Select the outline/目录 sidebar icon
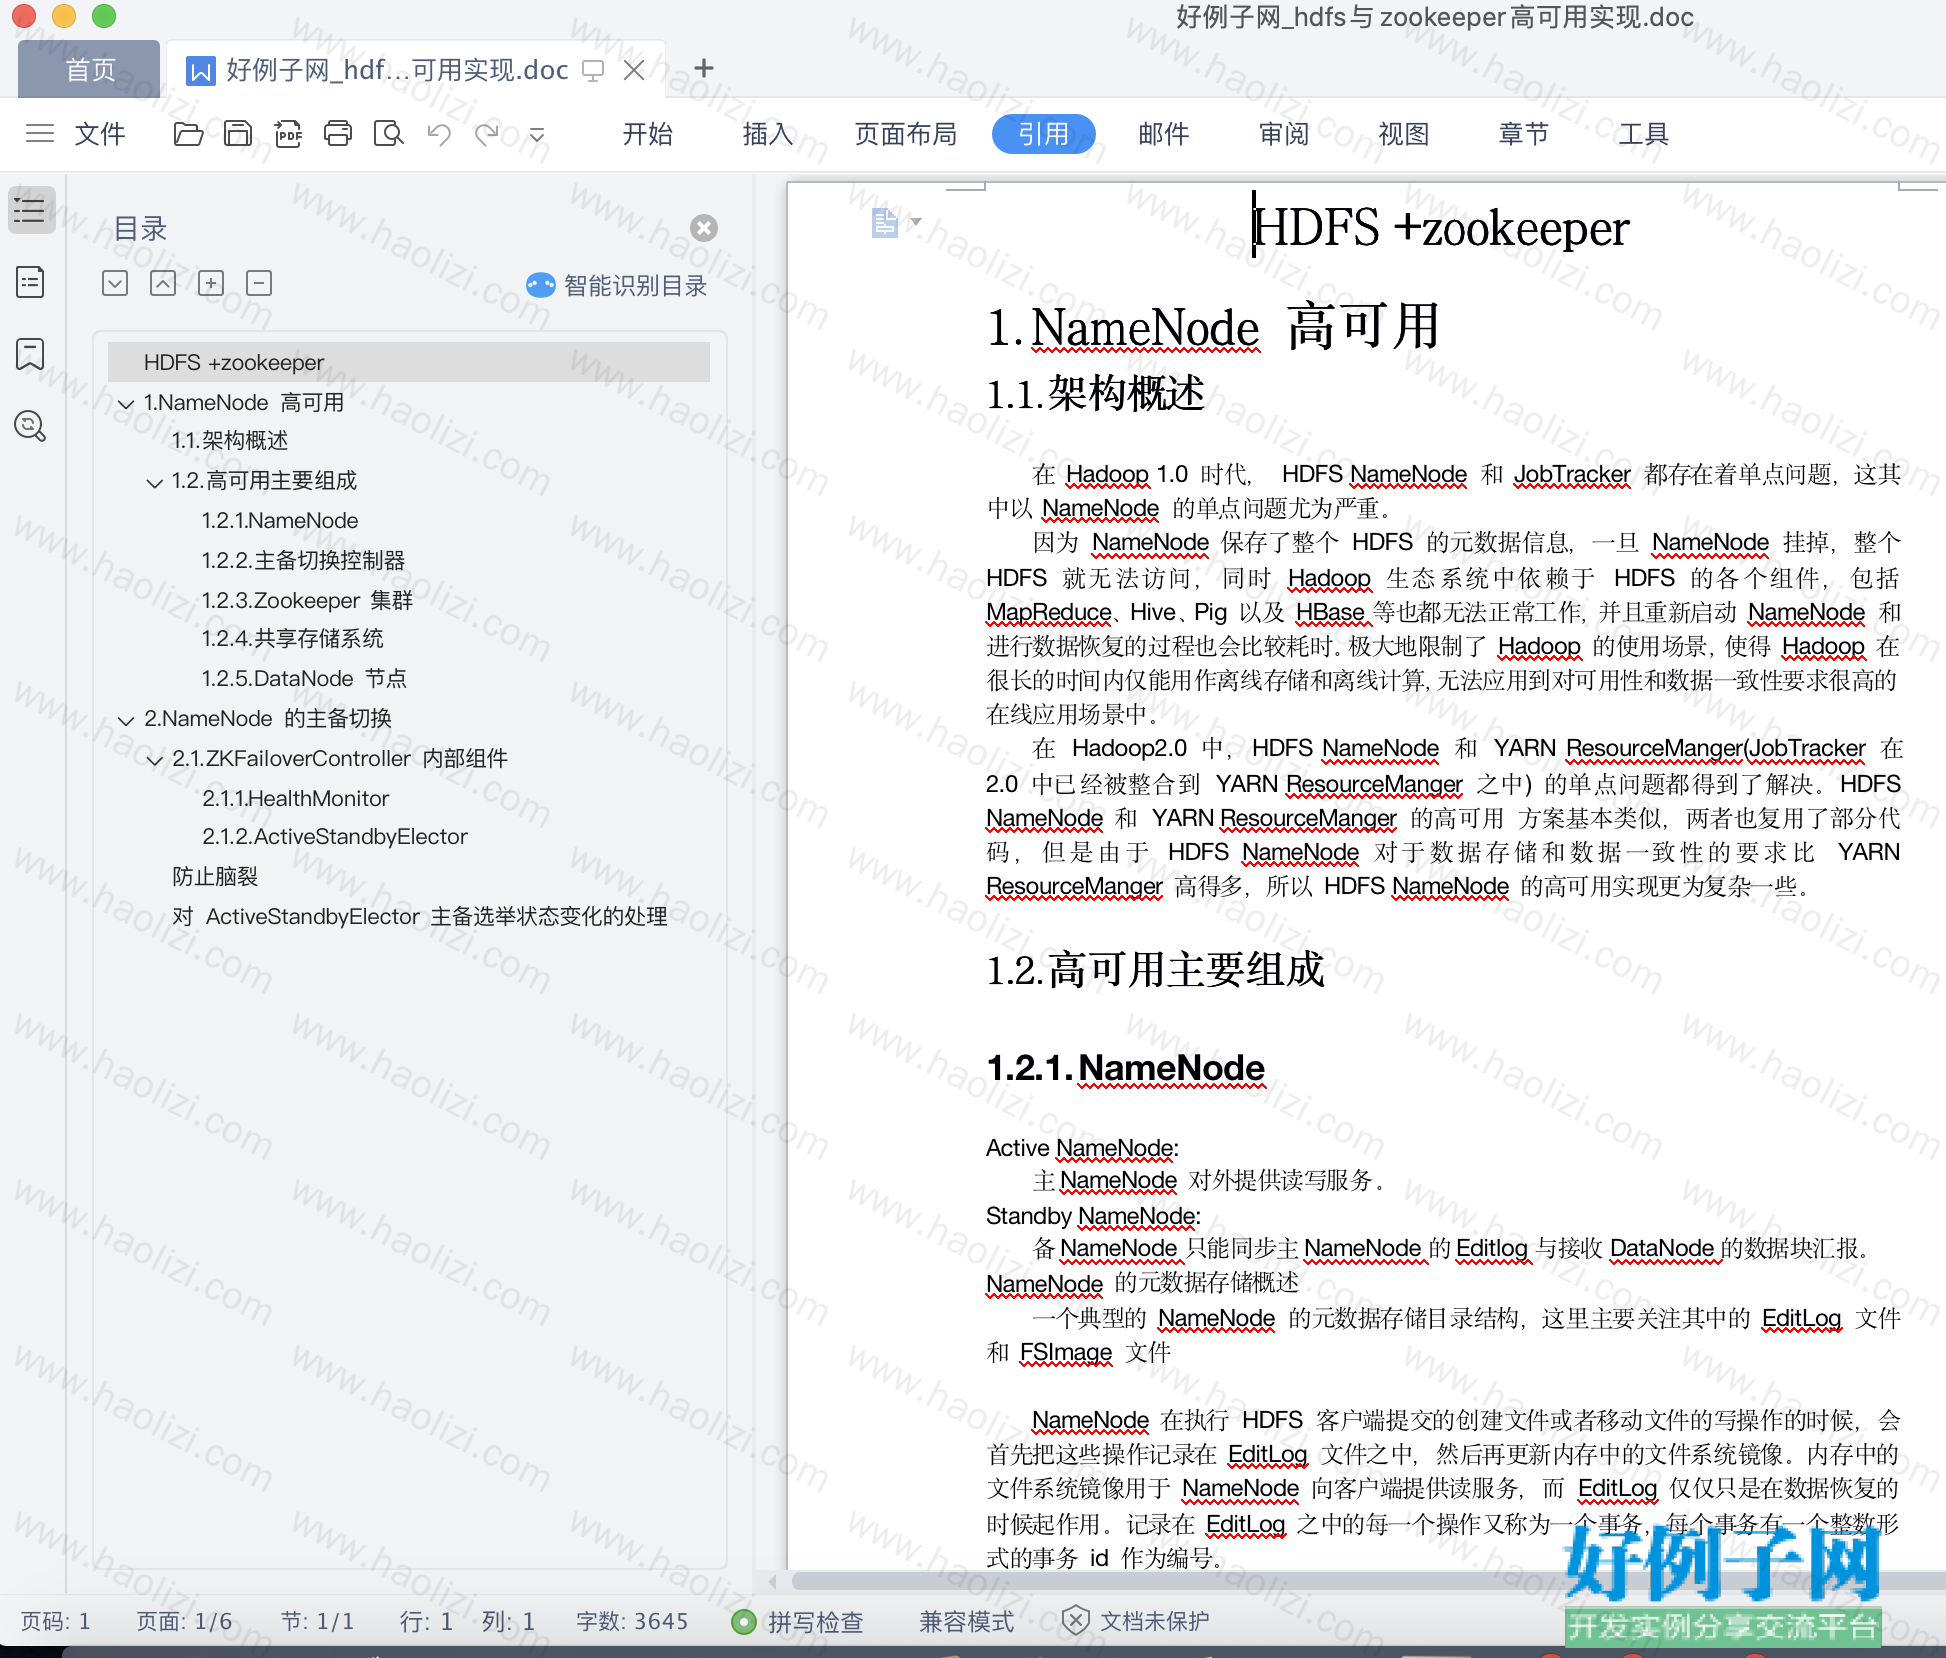1946x1658 pixels. click(31, 210)
